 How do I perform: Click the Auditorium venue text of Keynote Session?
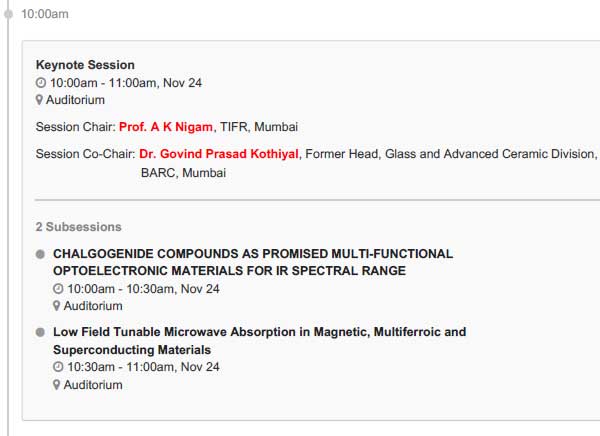75,100
